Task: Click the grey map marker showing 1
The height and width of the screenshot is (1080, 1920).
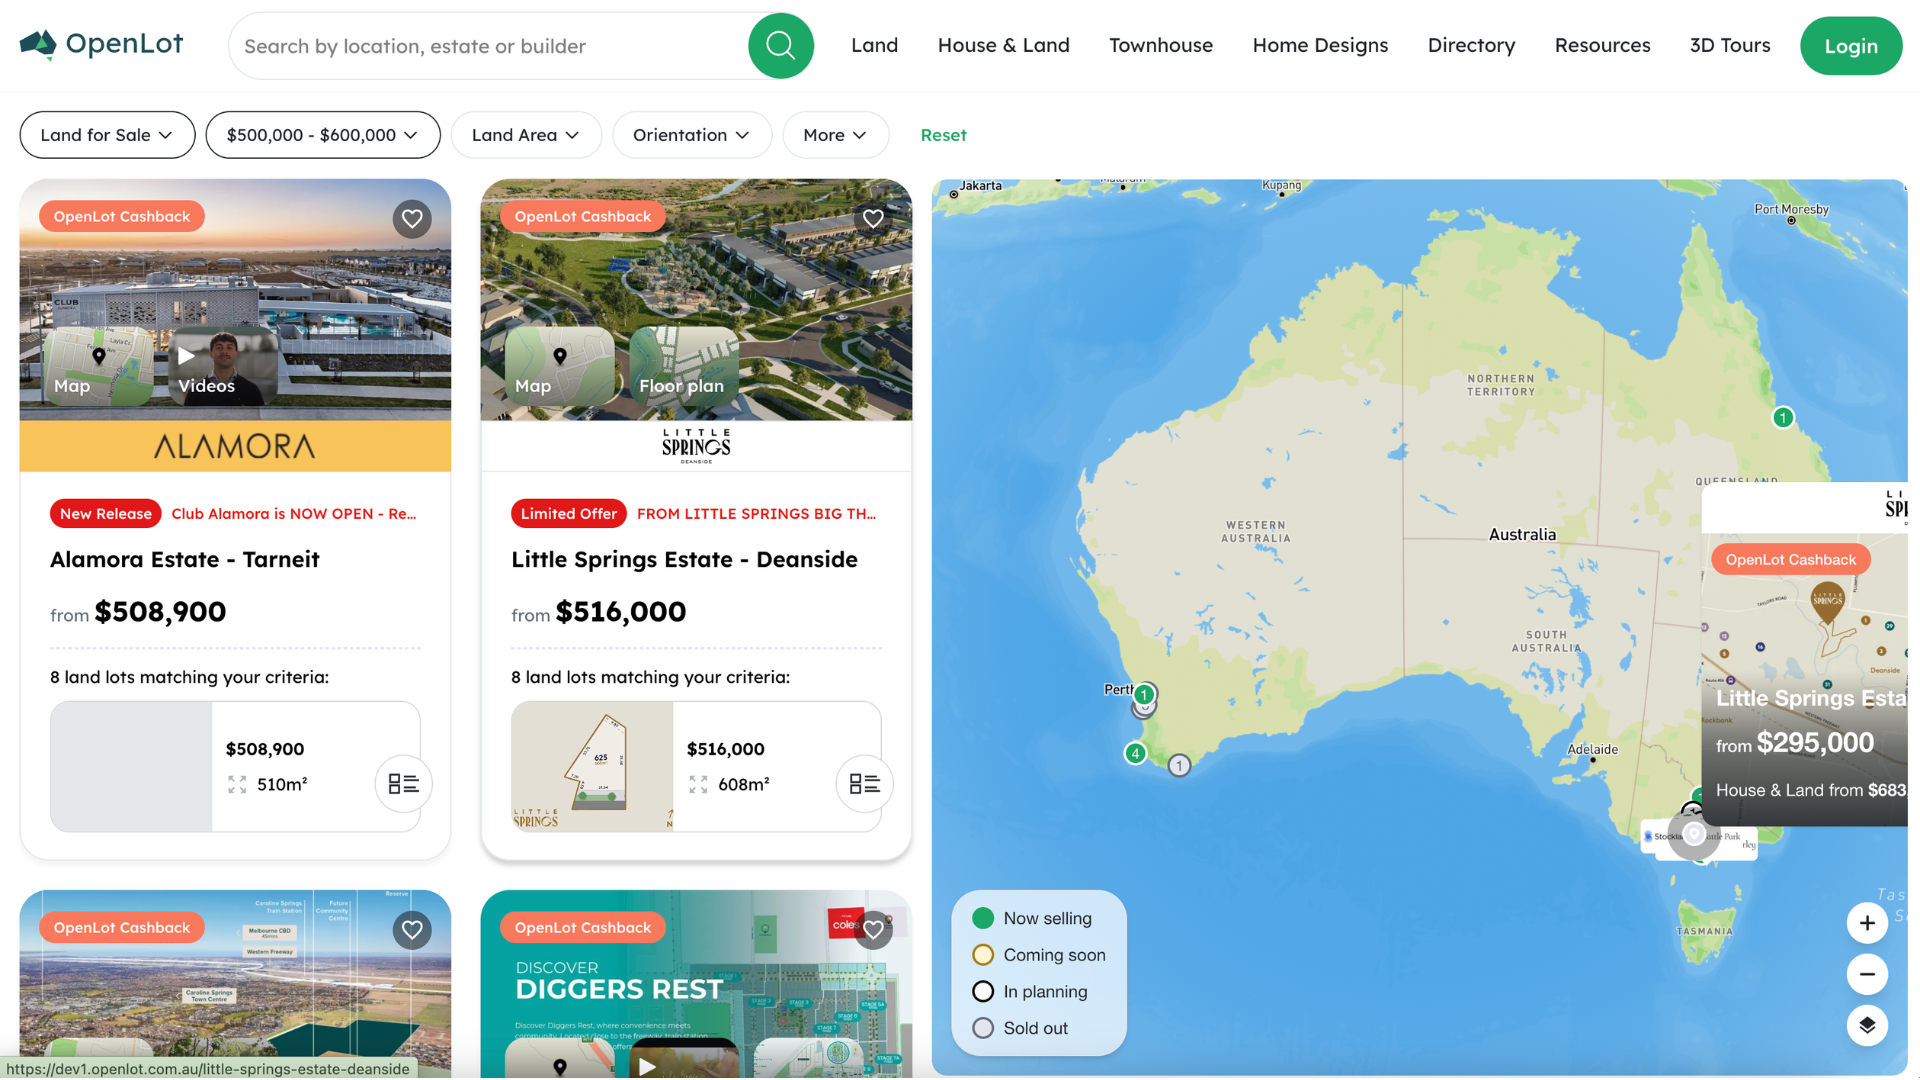Action: tap(1180, 766)
